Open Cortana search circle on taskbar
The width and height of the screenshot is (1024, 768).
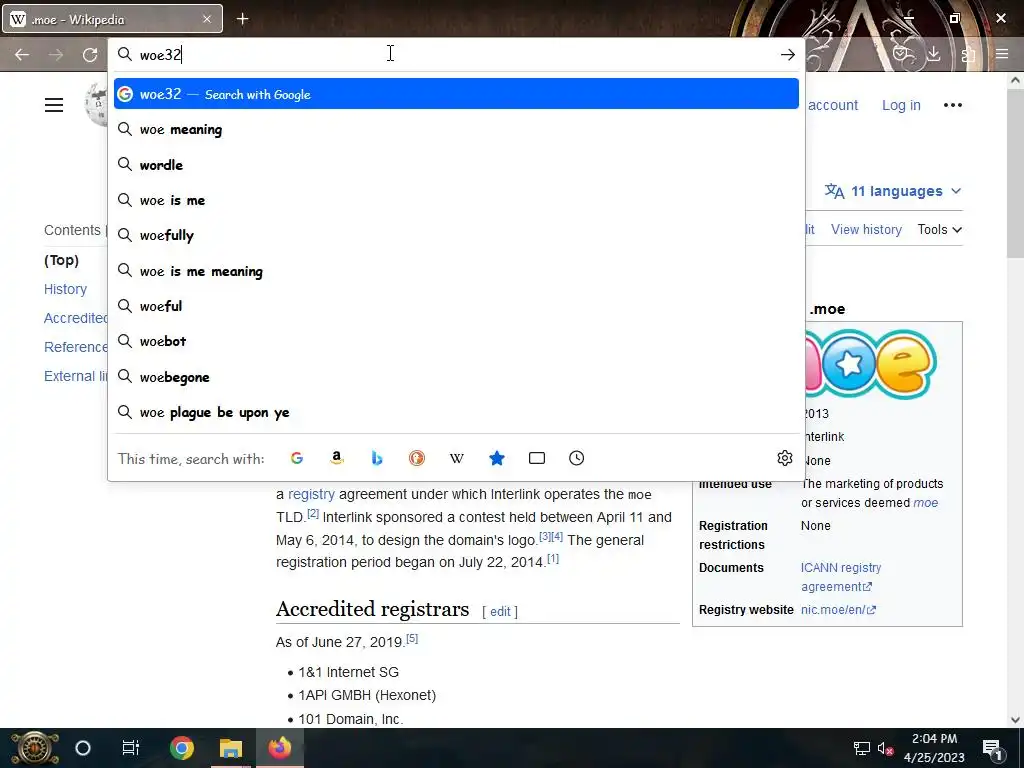coord(83,748)
